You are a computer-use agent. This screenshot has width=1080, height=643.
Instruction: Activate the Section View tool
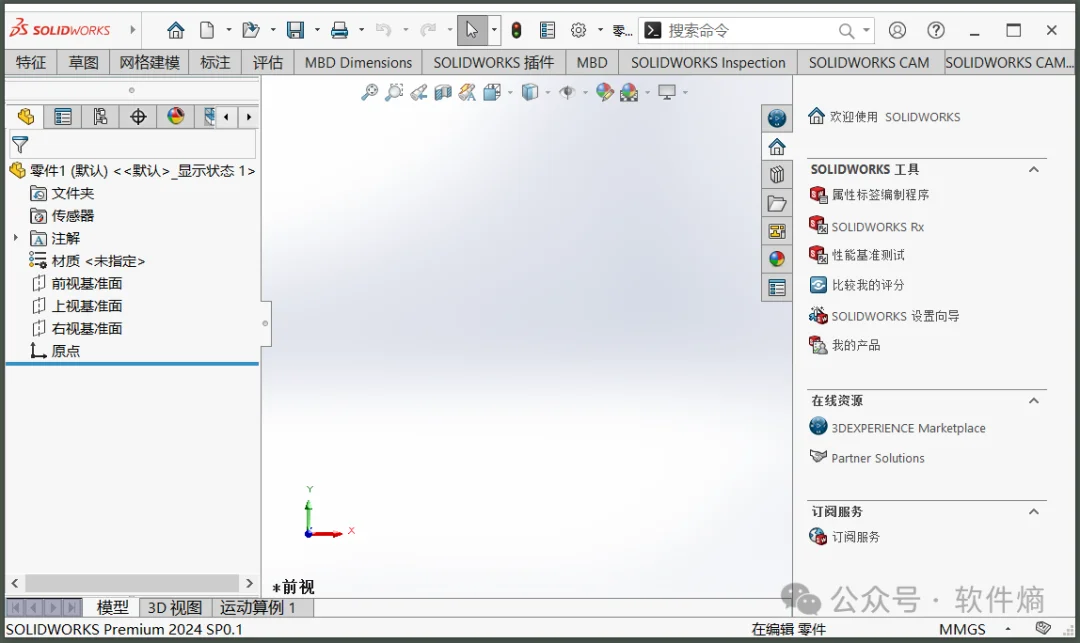[443, 92]
